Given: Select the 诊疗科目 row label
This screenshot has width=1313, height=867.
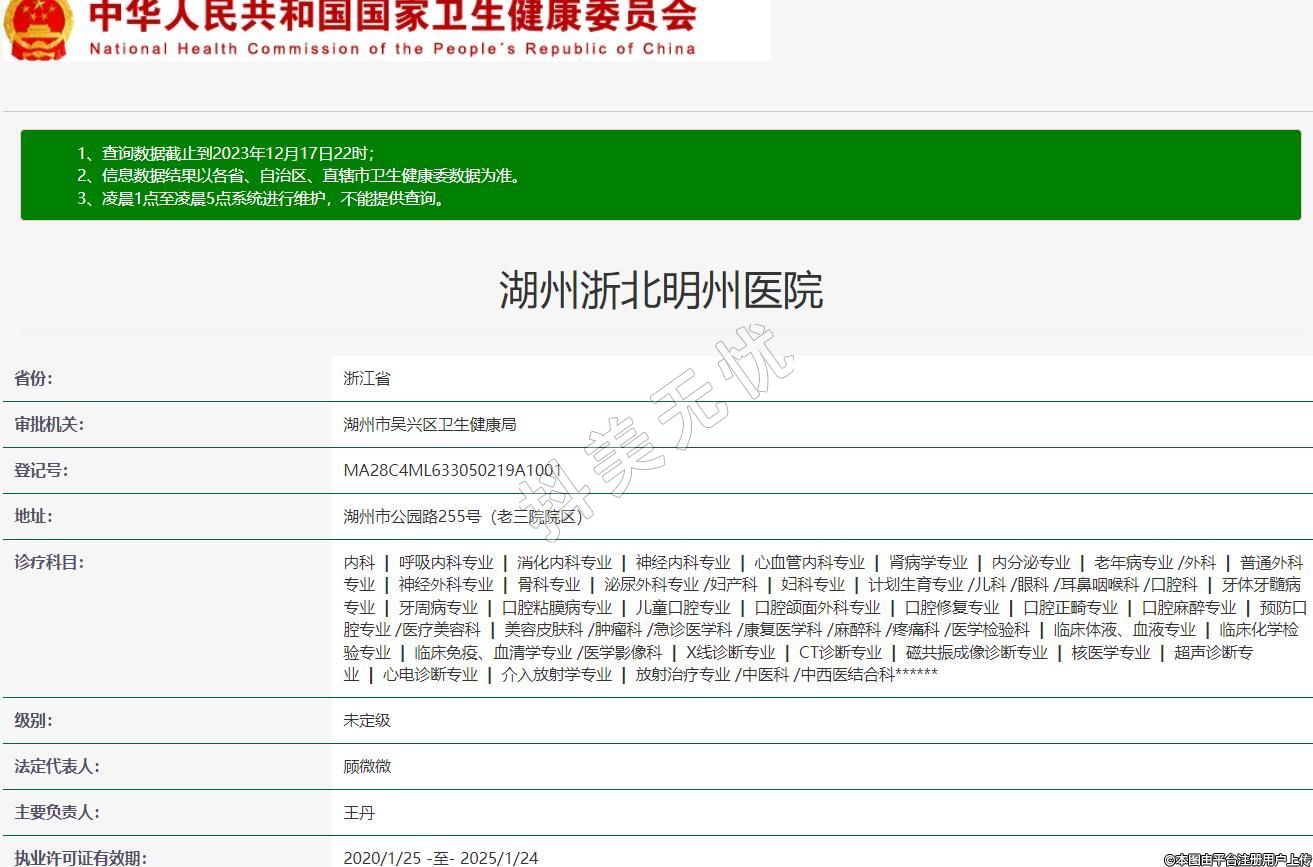Looking at the screenshot, I should pos(49,562).
